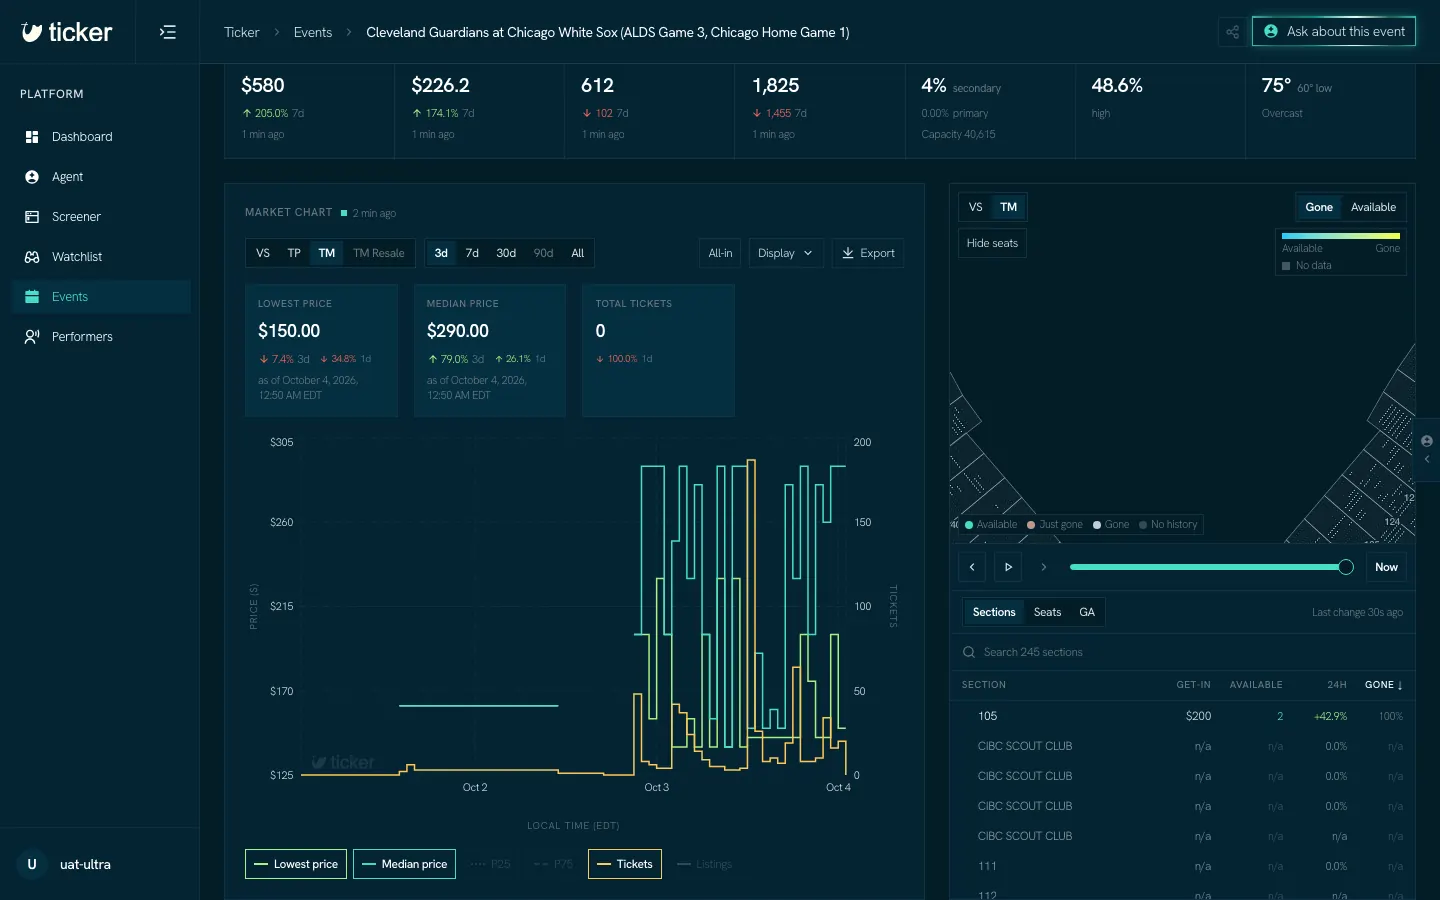Screen dimensions: 1440x900
Task: Open section 105 row
Action: pos(1182,716)
